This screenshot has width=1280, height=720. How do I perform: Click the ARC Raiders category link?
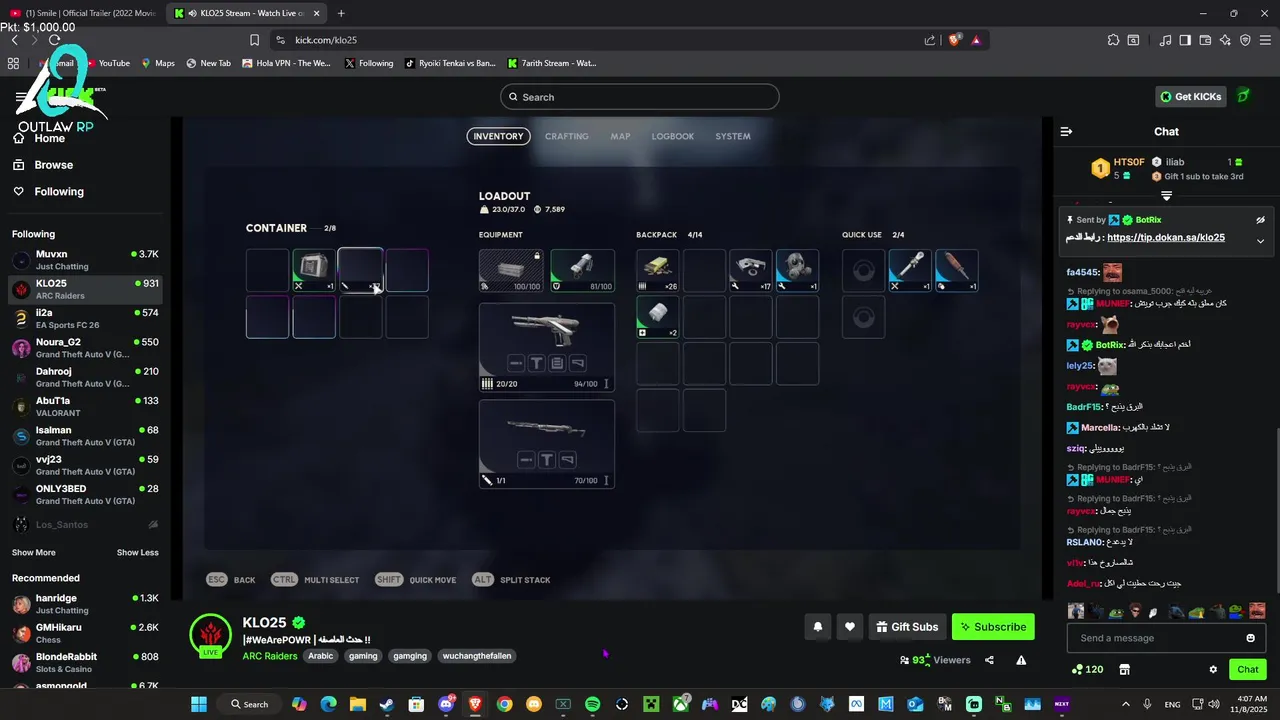click(270, 656)
